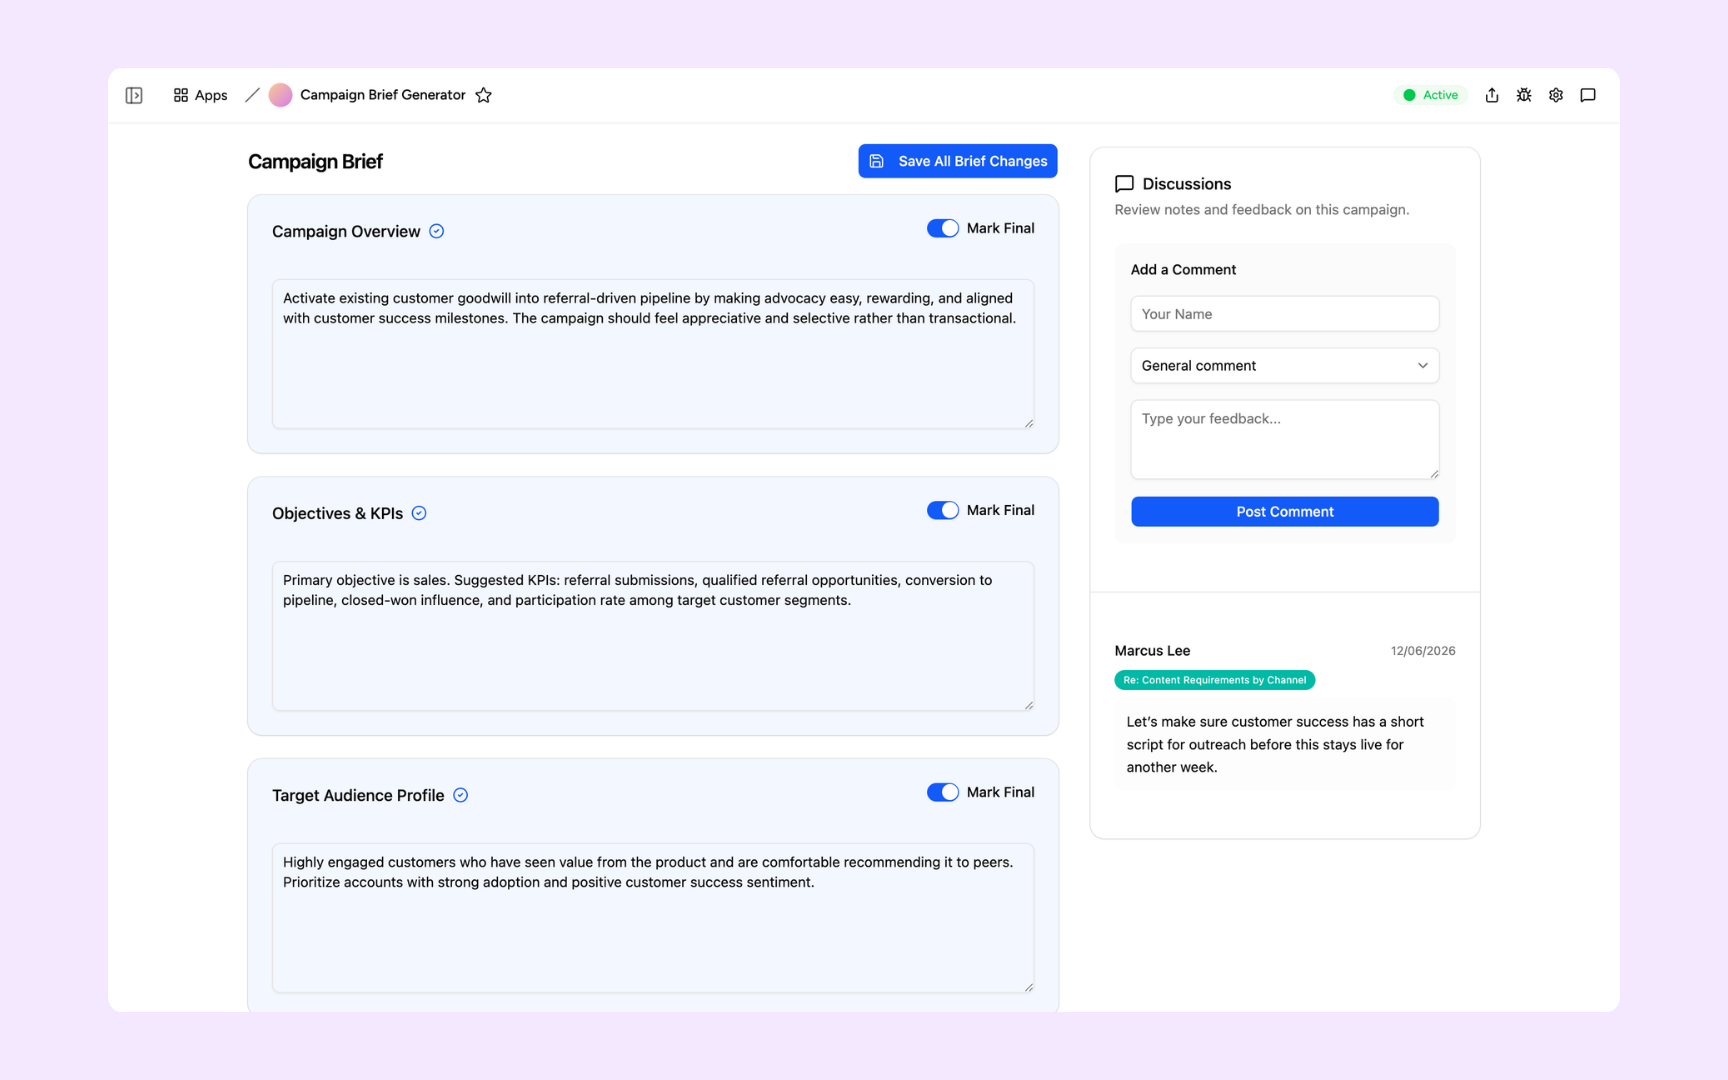Click the Target Audience Profile section title
This screenshot has width=1728, height=1080.
pyautogui.click(x=358, y=795)
